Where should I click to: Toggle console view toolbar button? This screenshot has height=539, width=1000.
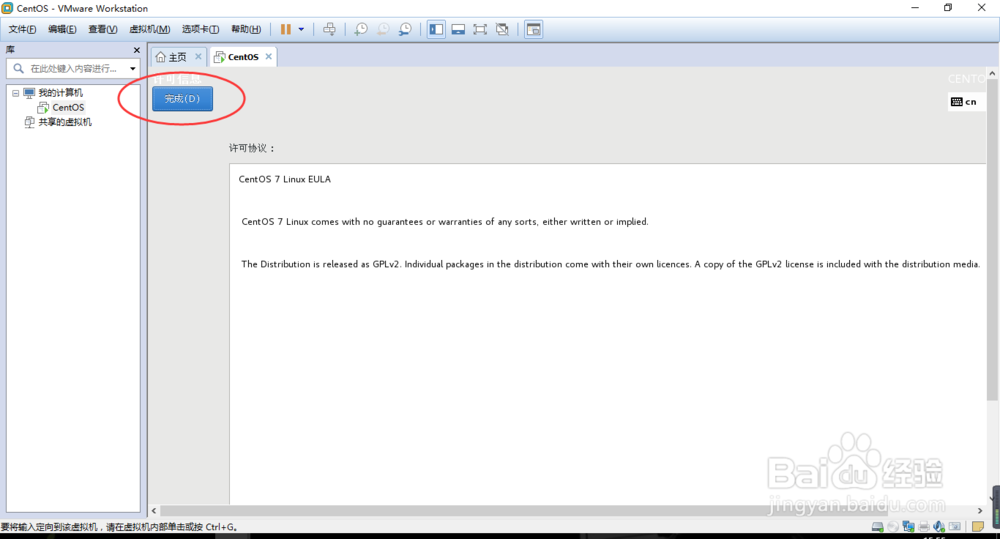coord(533,29)
